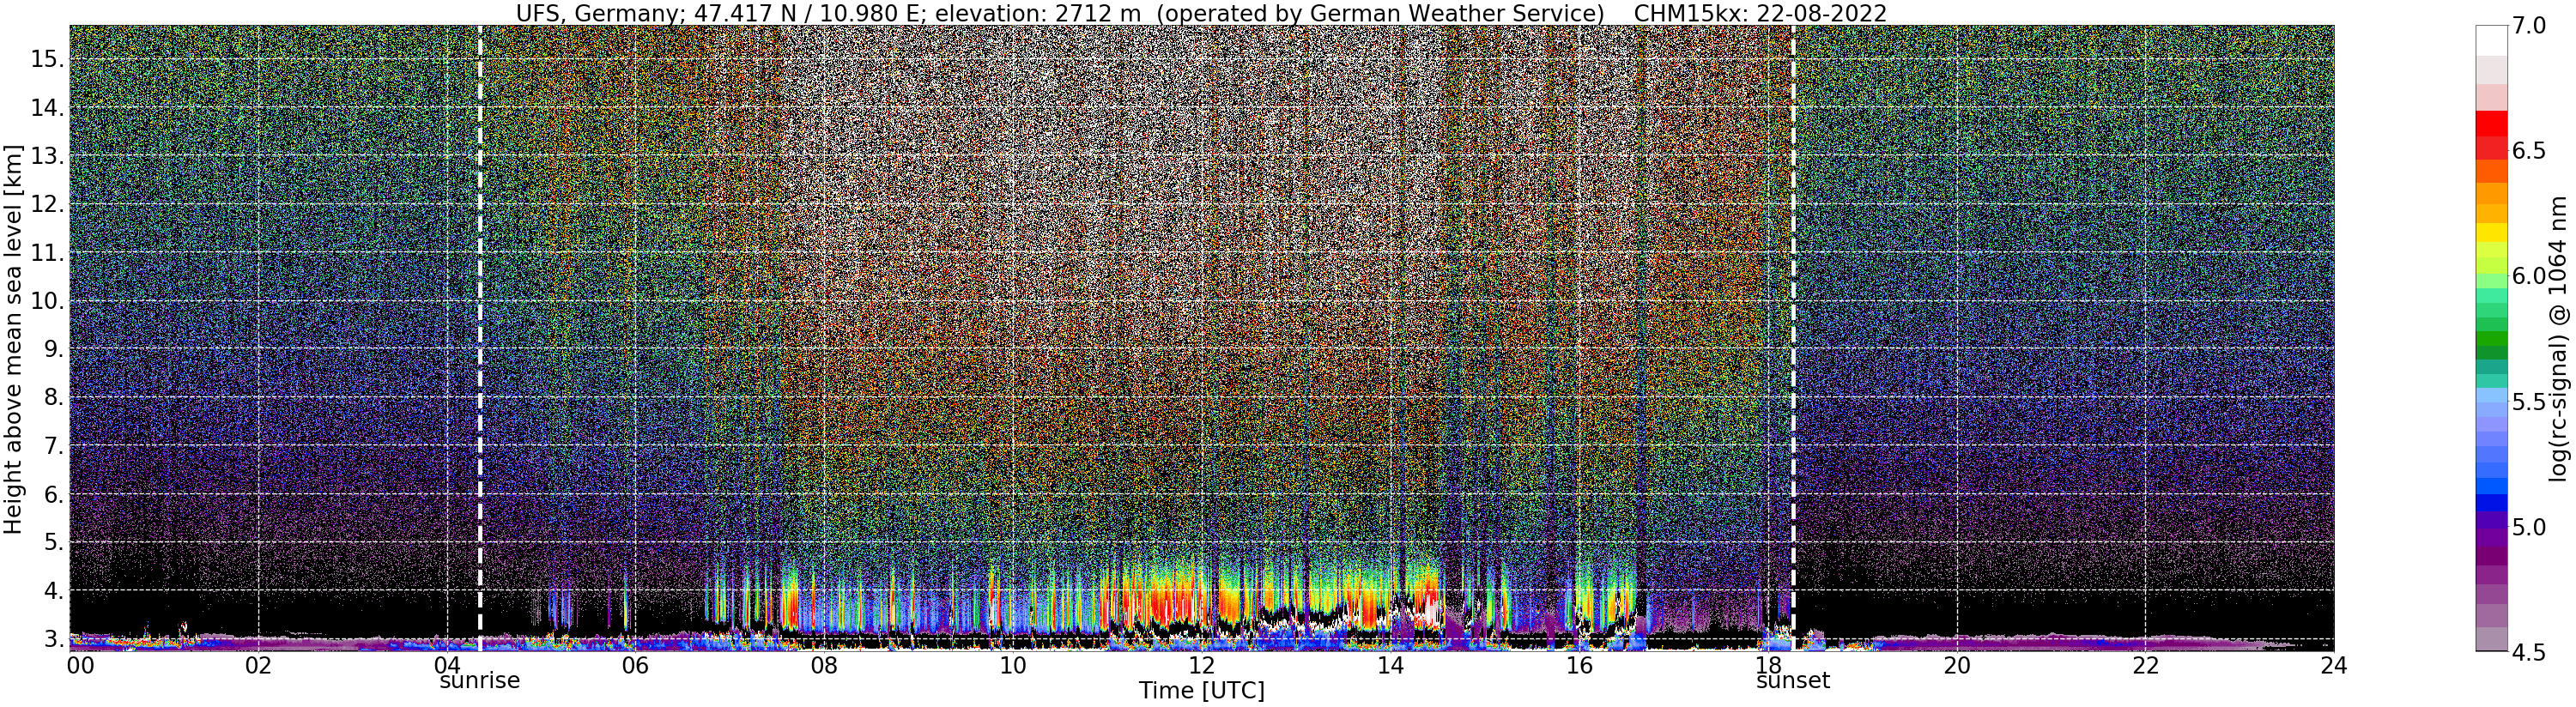The image size is (2576, 707).
Task: Click the '7.' height tick label
Action: [x=52, y=445]
